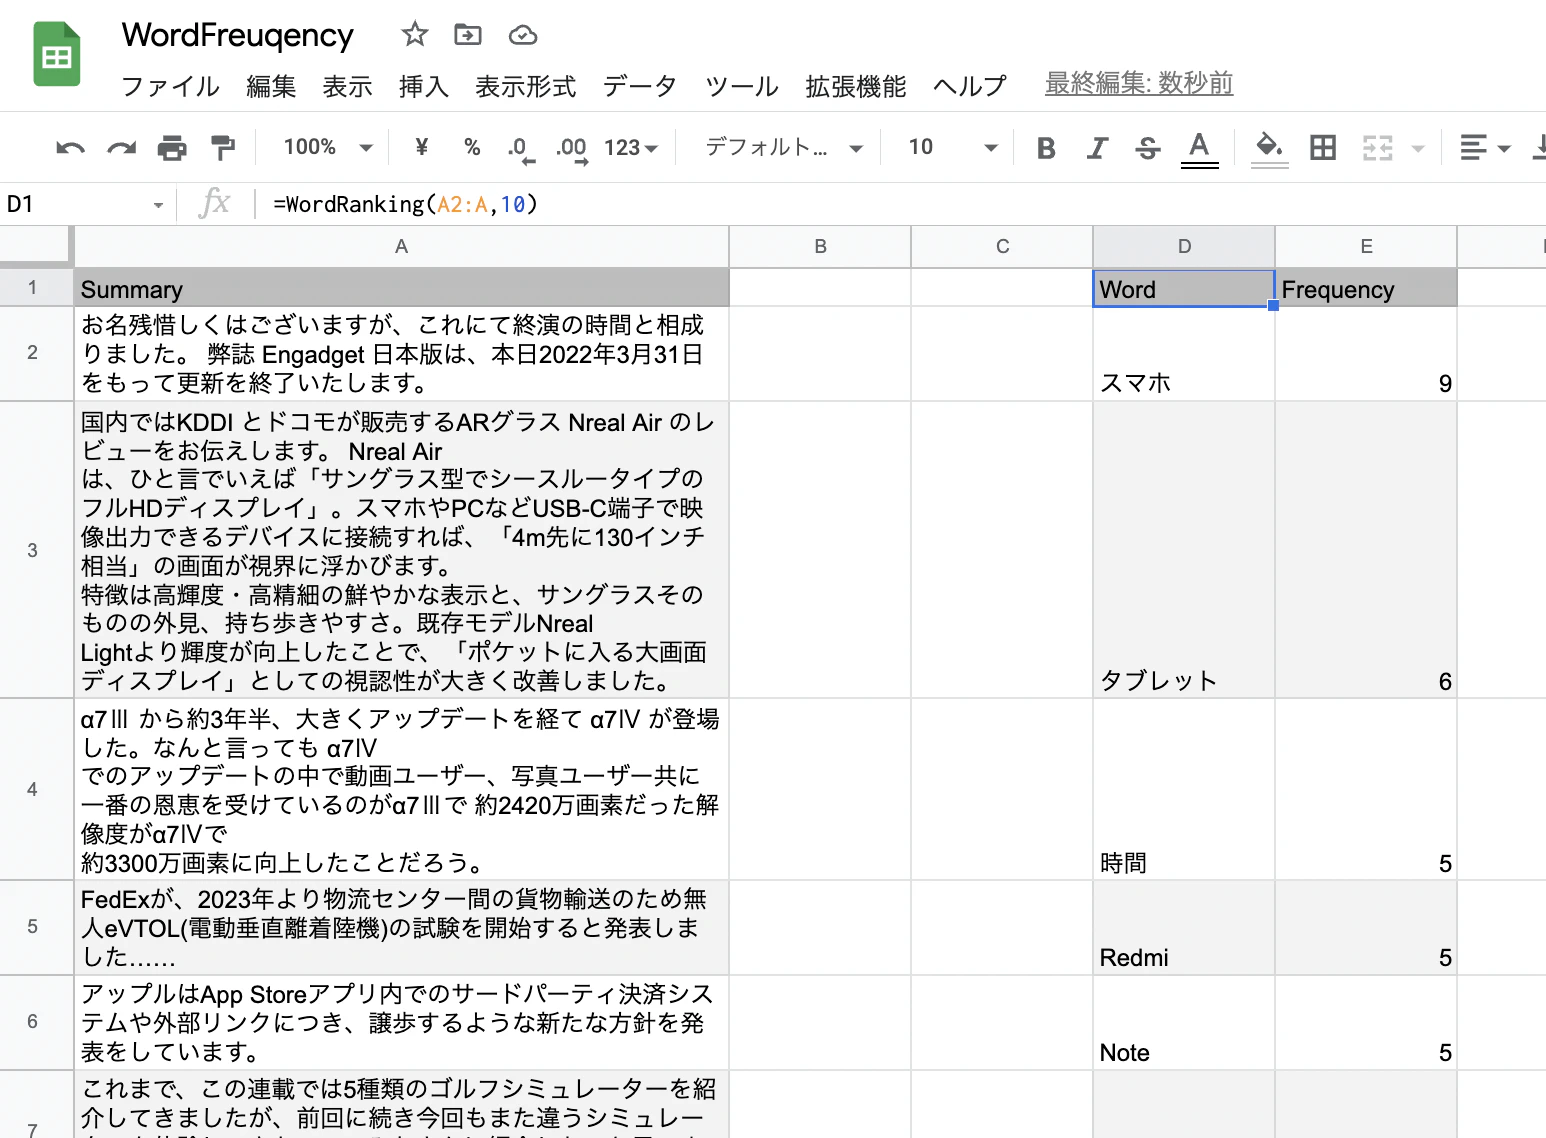Open the 拡張機能 menu

pyautogui.click(x=855, y=86)
